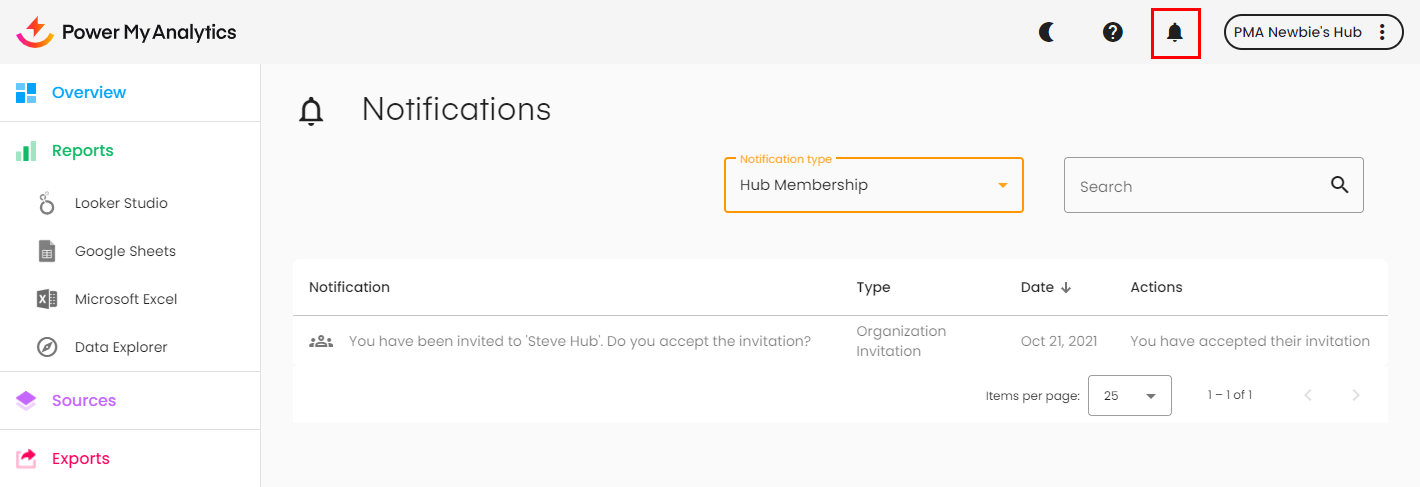
Task: Click the Looker Studio icon in the sidebar
Action: click(46, 203)
